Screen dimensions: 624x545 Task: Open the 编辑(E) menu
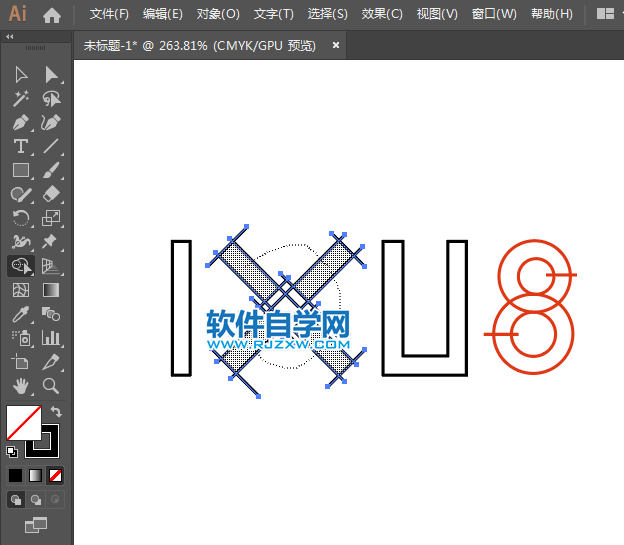tap(162, 14)
